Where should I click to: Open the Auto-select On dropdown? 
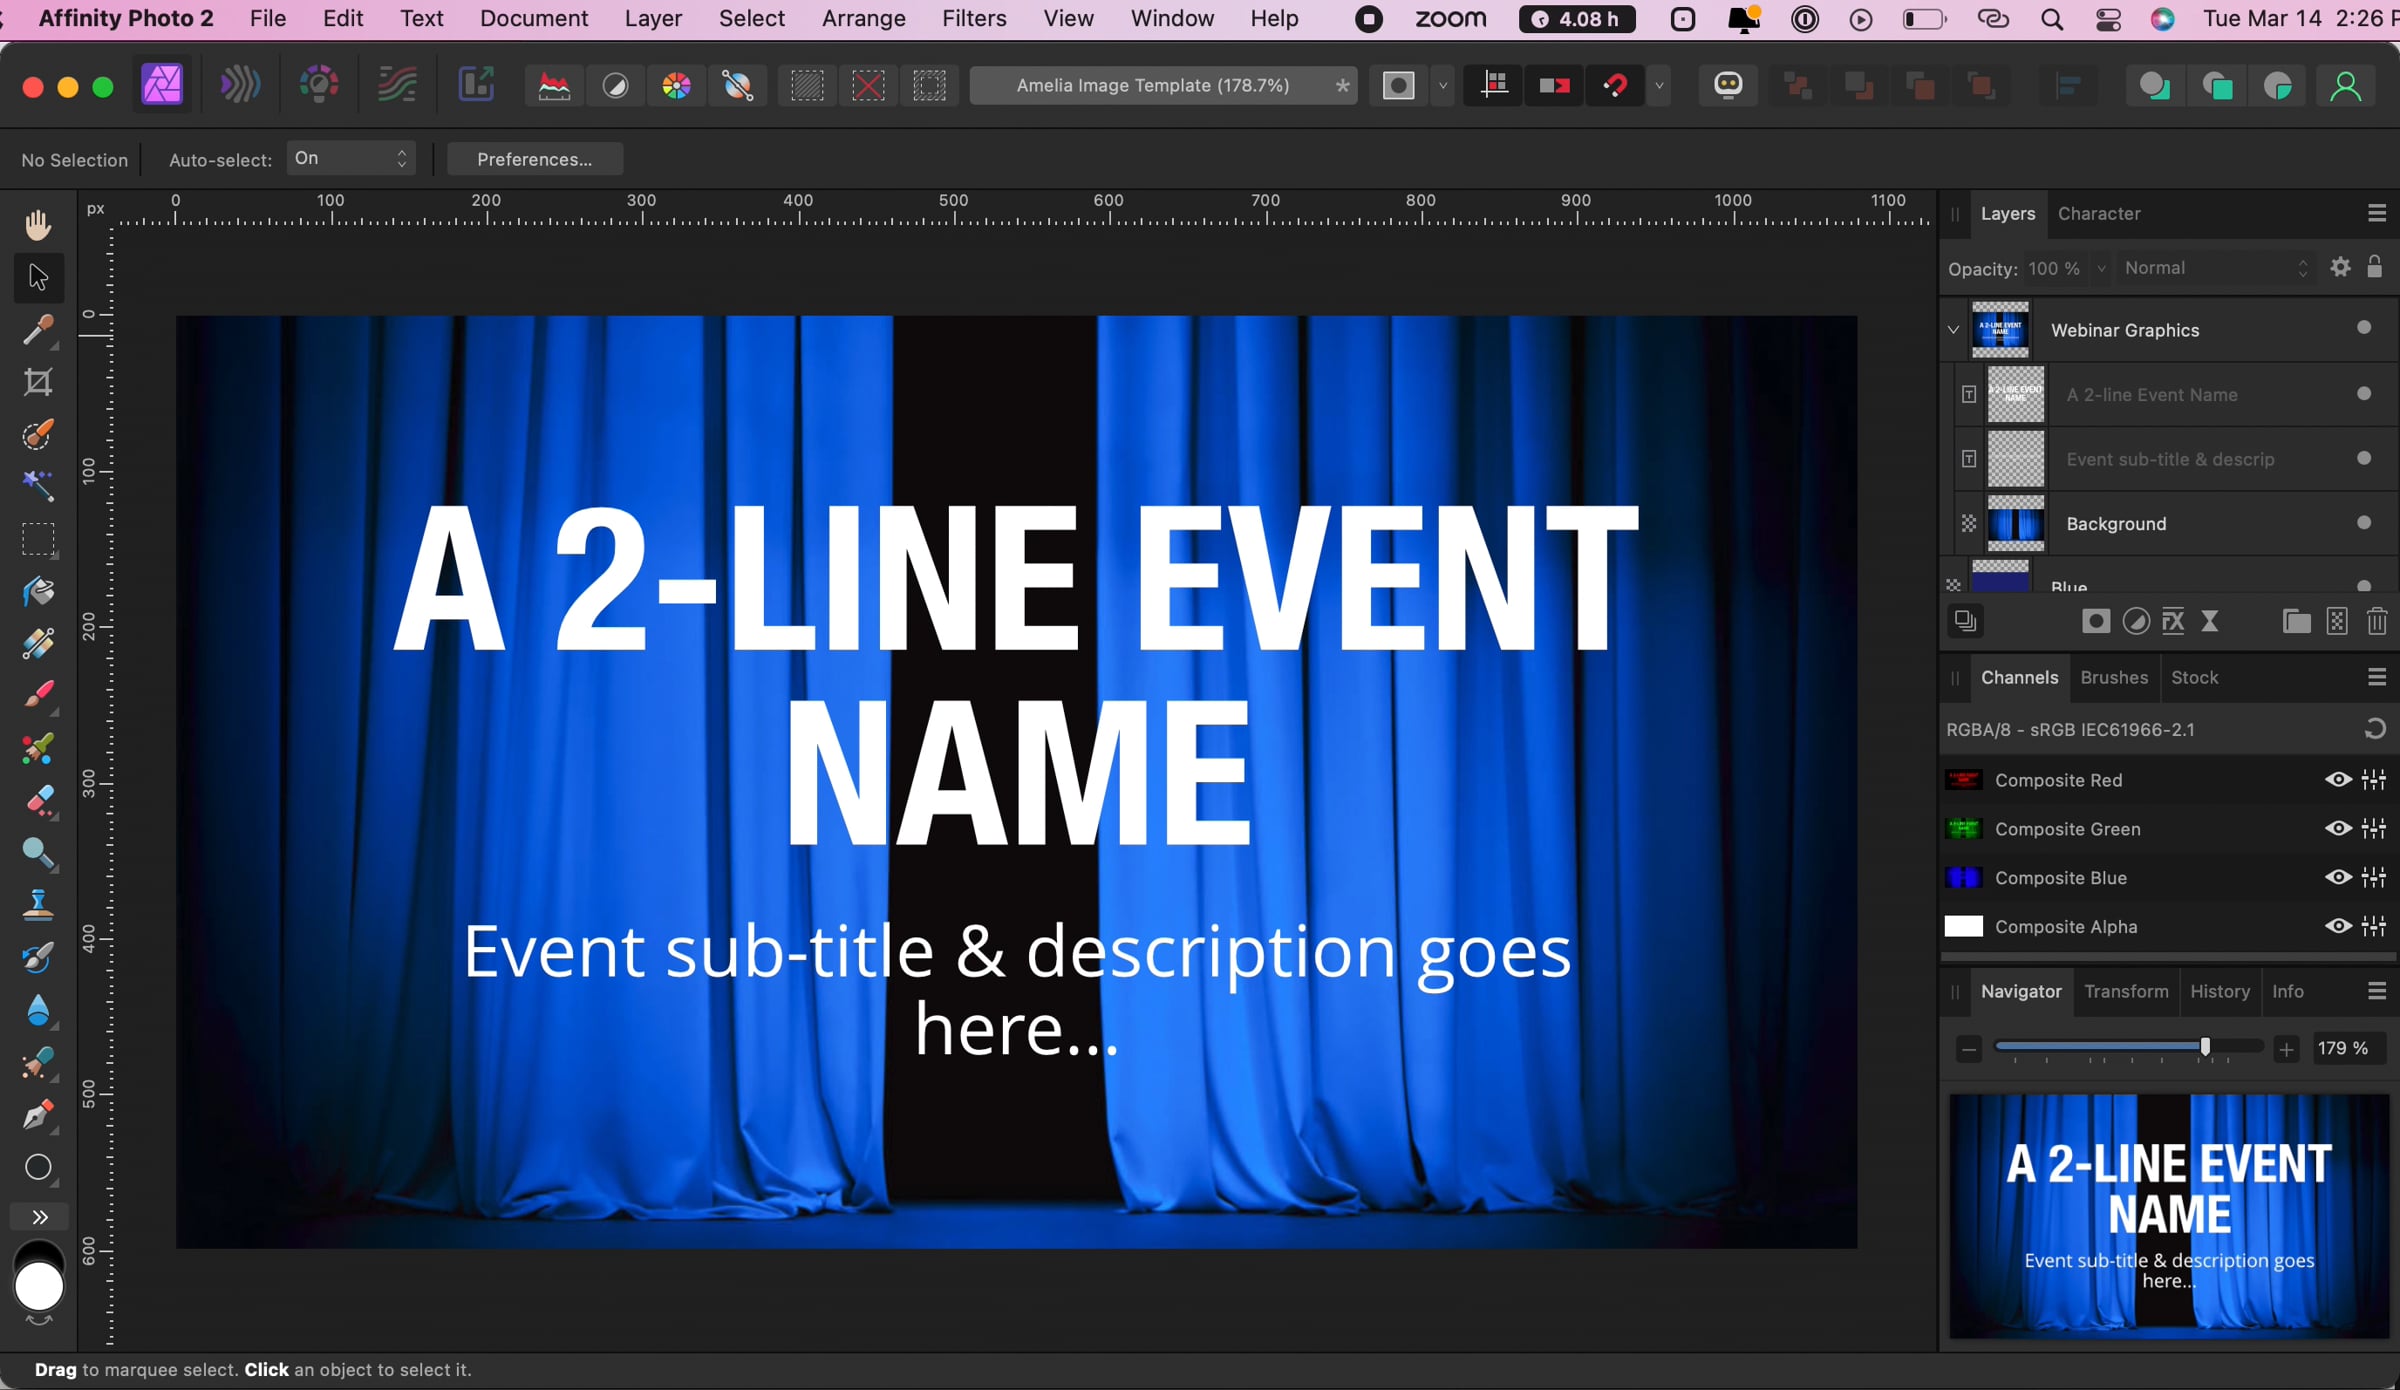pos(350,159)
